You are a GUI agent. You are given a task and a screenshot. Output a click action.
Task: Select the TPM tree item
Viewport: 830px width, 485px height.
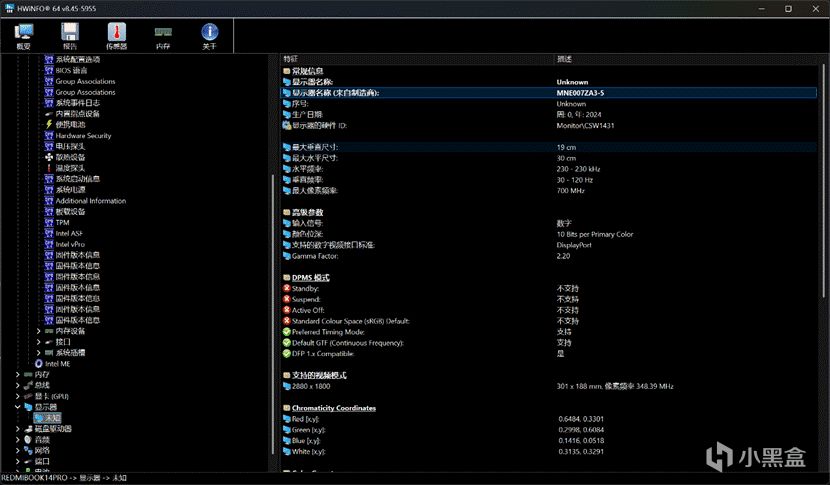(62, 222)
